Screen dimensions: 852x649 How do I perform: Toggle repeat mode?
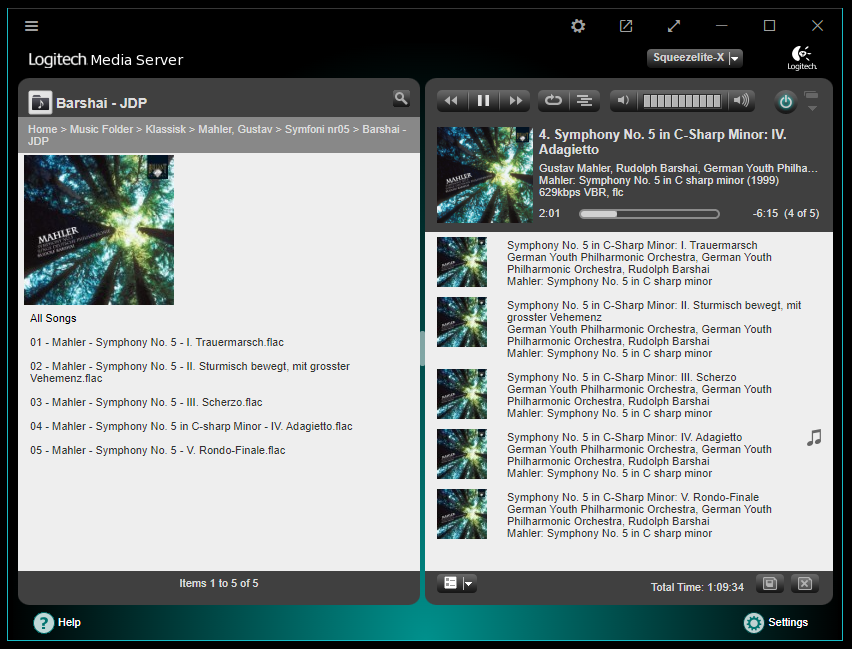click(x=553, y=101)
